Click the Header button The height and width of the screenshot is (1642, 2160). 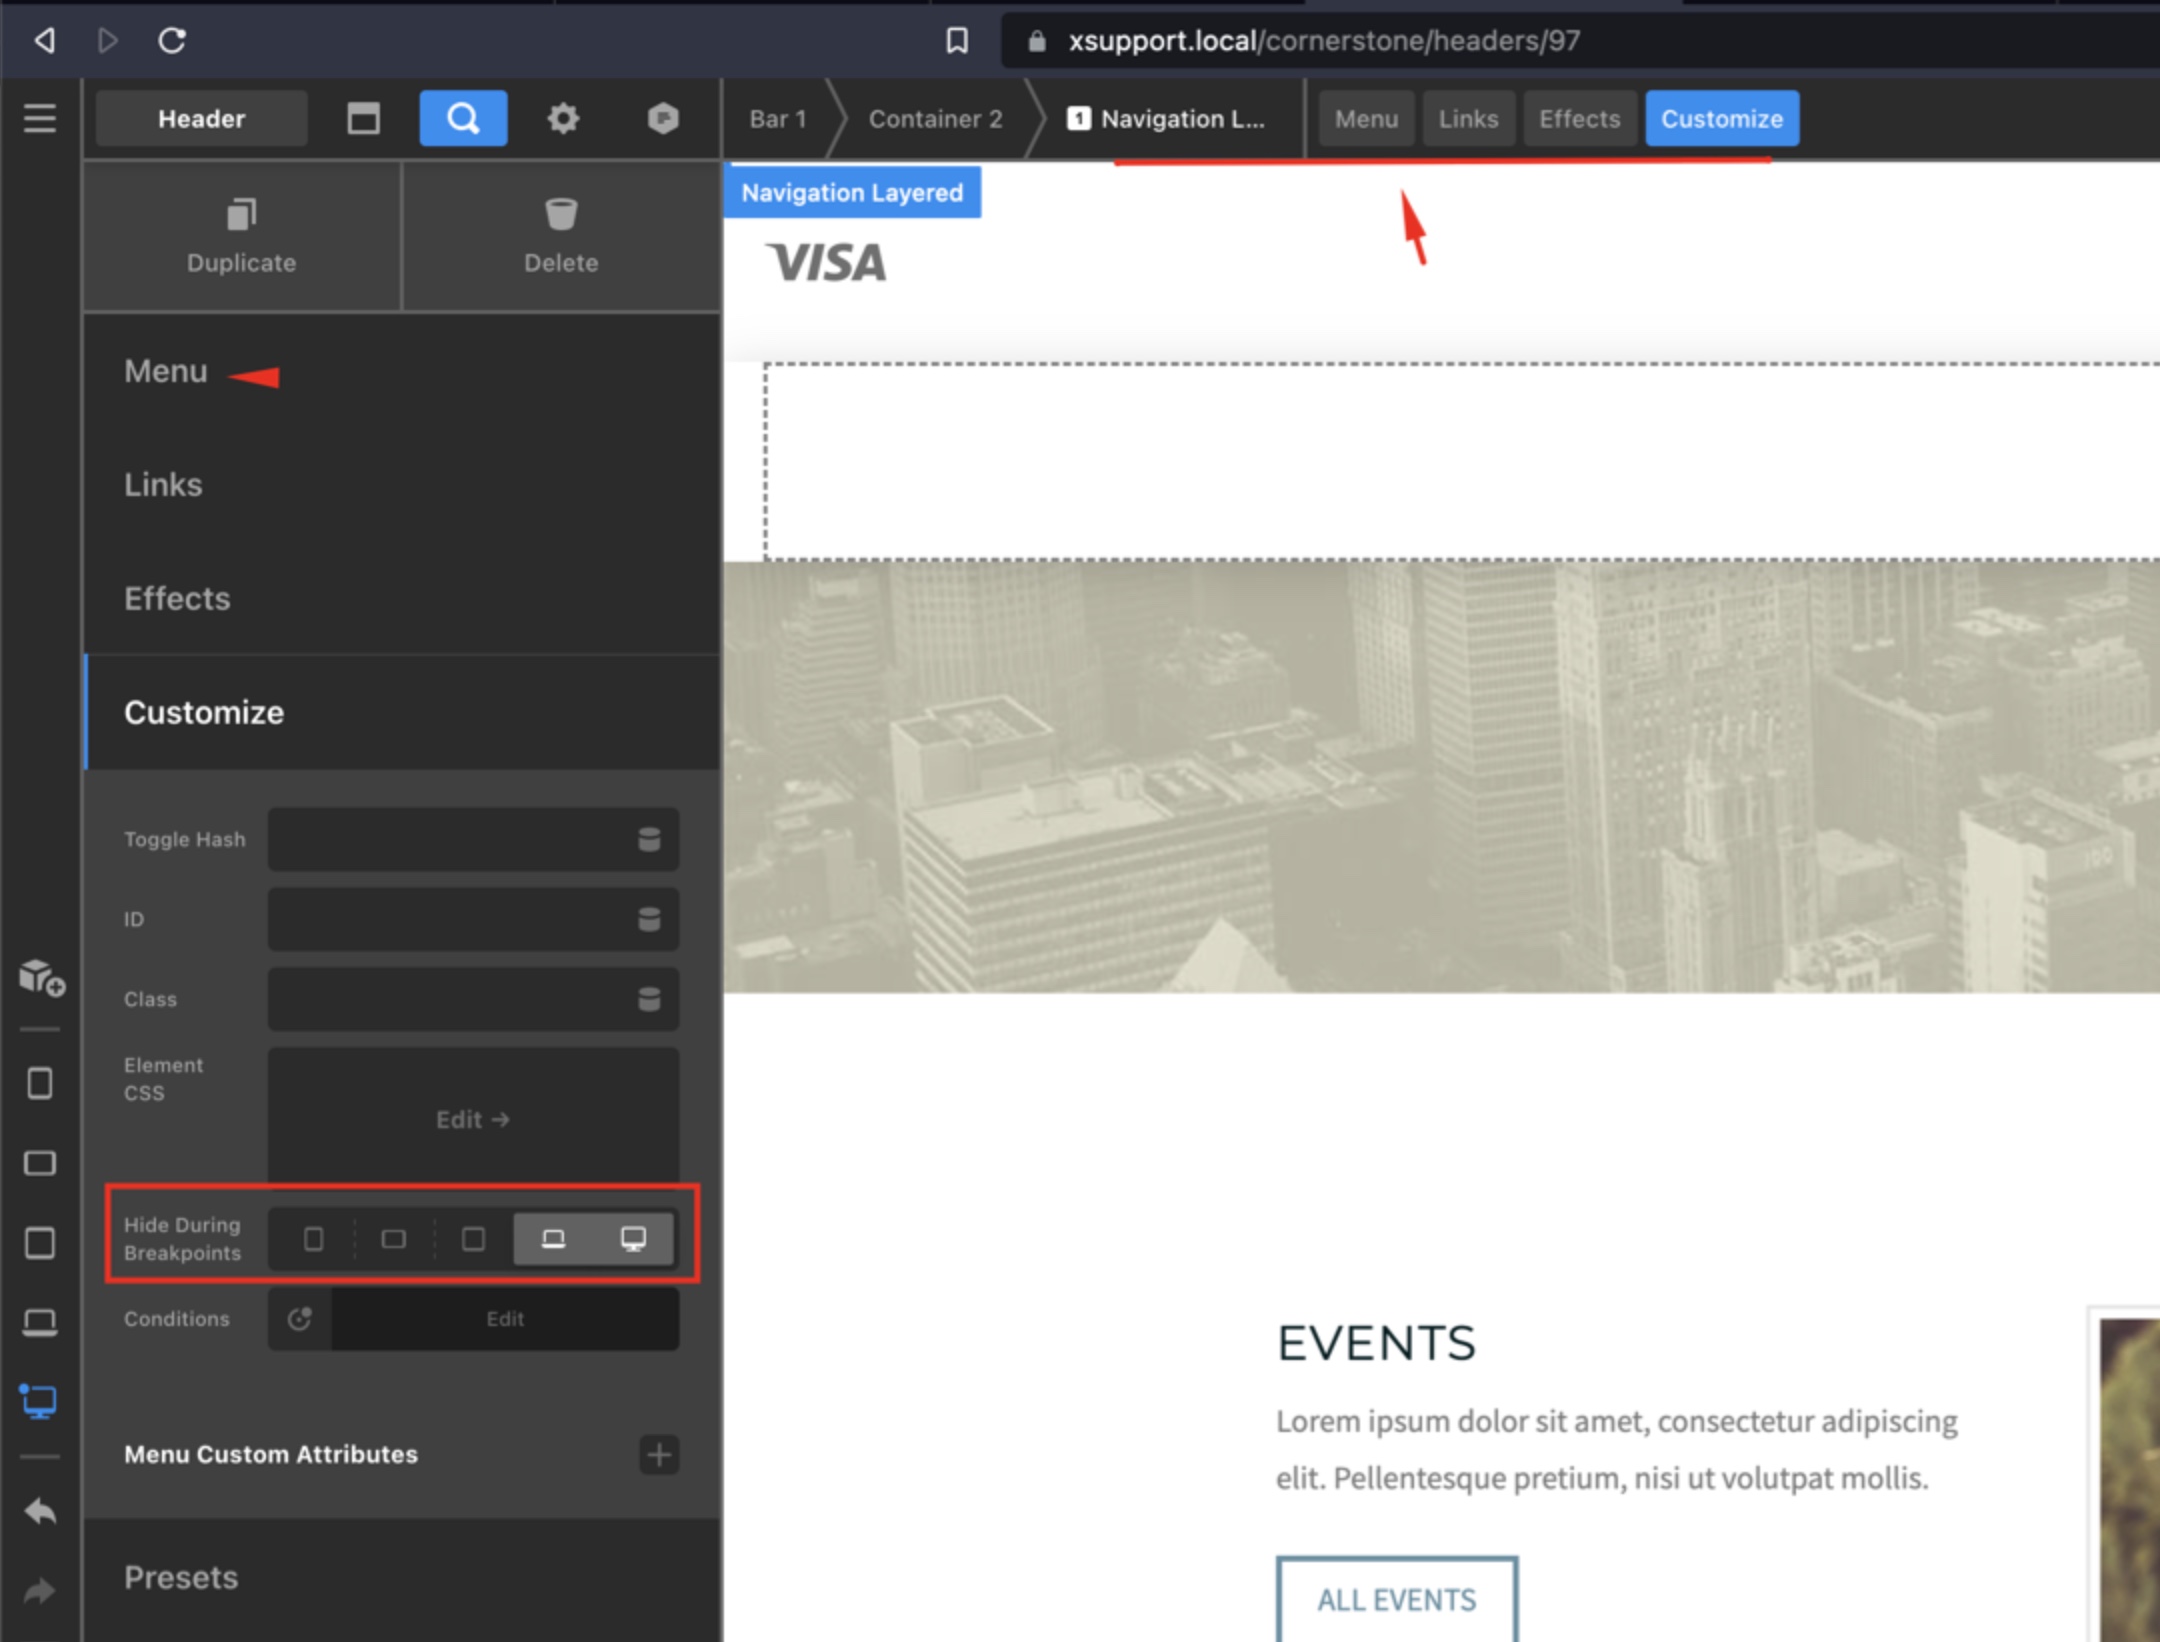201,119
